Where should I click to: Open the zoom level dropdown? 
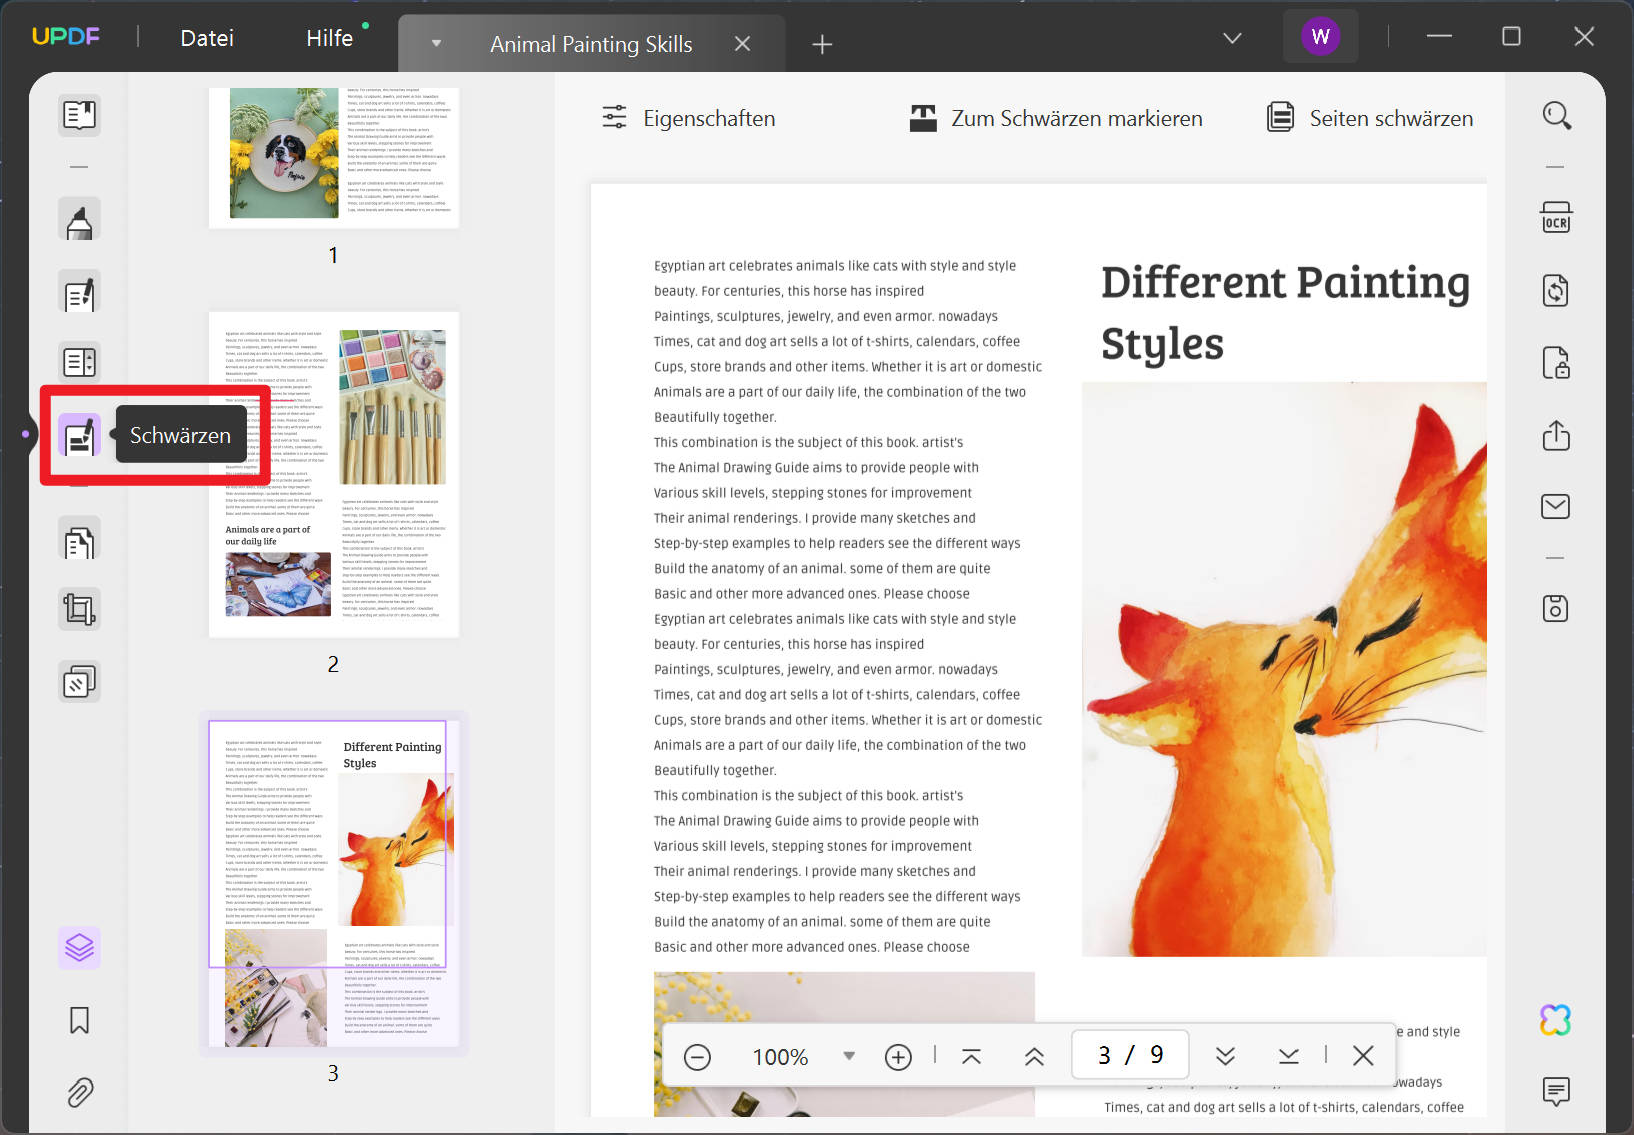click(x=849, y=1056)
